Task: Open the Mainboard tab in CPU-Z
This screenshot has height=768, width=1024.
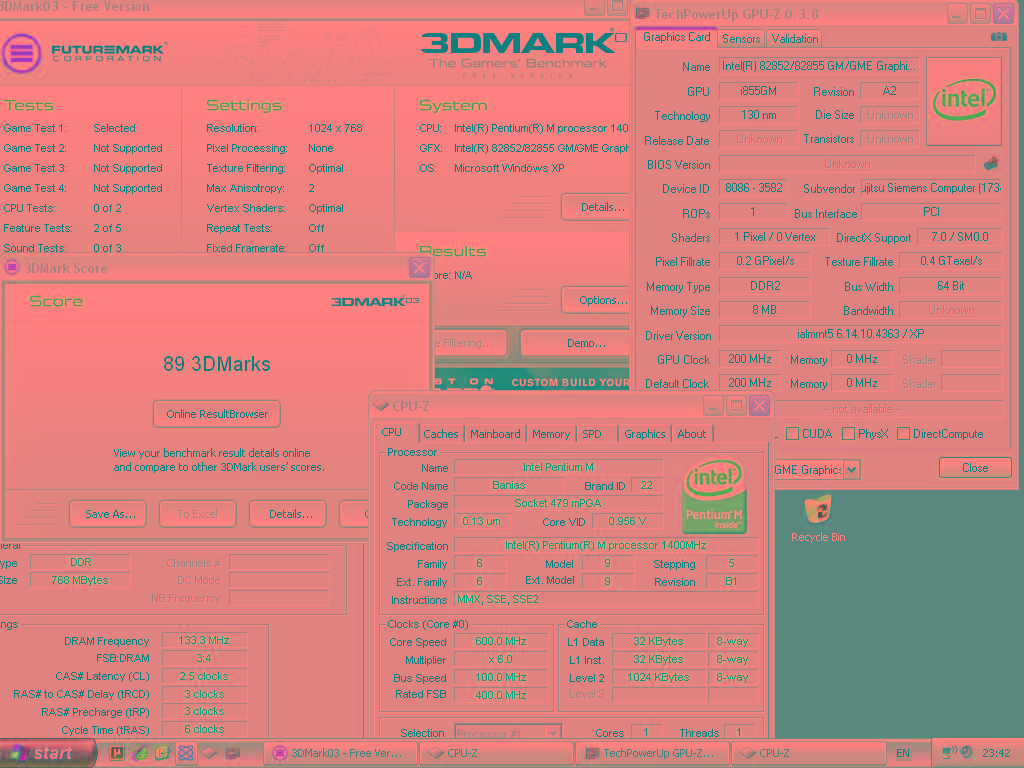Action: 495,434
